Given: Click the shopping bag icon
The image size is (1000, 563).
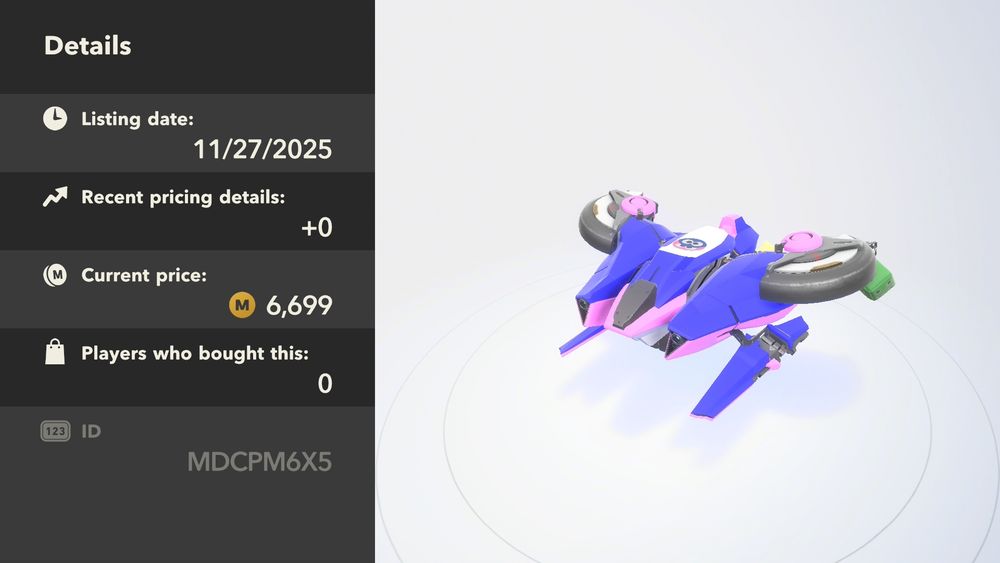Looking at the screenshot, I should (55, 352).
